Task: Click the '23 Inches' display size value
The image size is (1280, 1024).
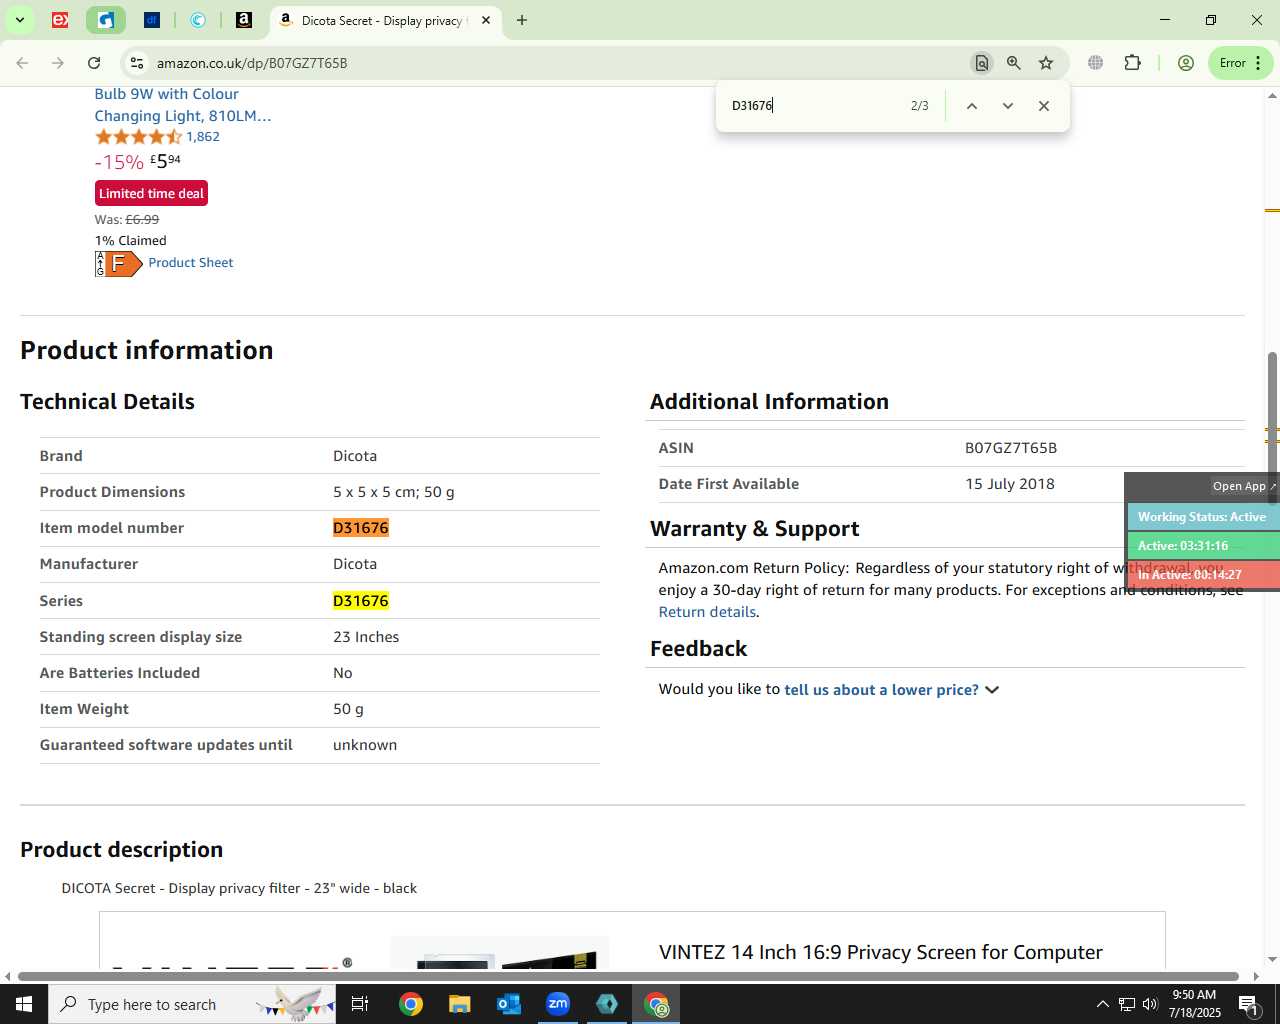Action: (366, 637)
